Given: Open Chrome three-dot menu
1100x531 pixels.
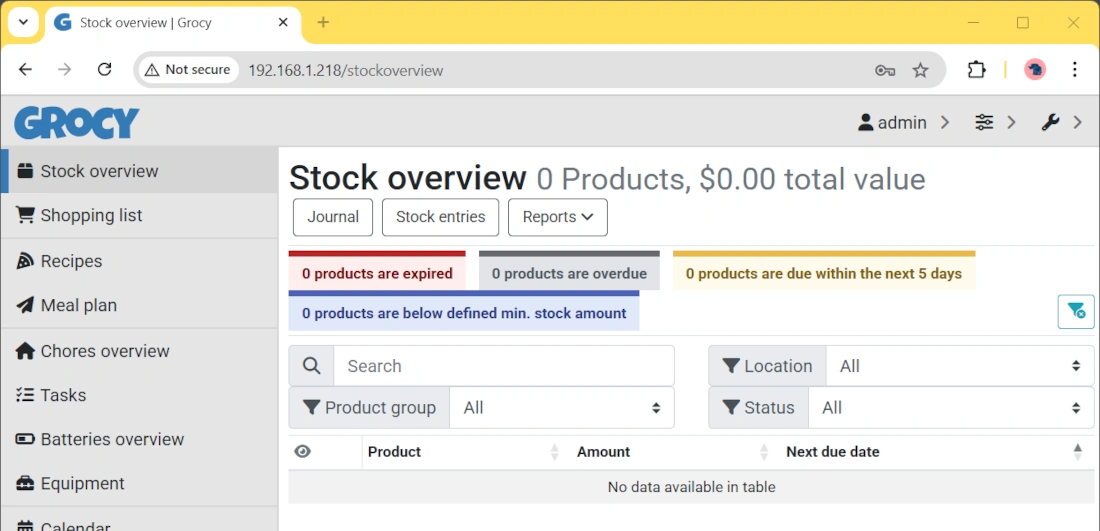Looking at the screenshot, I should (1075, 69).
